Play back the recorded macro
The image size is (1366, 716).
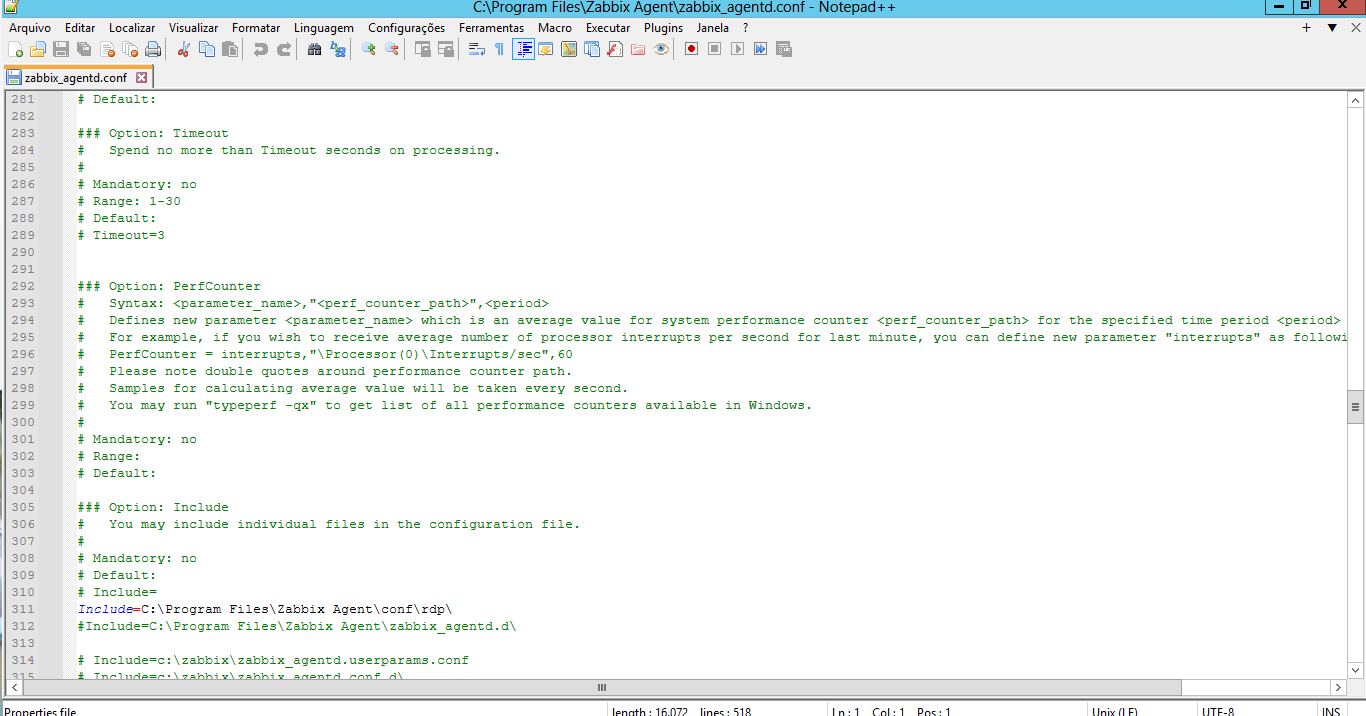pyautogui.click(x=737, y=49)
